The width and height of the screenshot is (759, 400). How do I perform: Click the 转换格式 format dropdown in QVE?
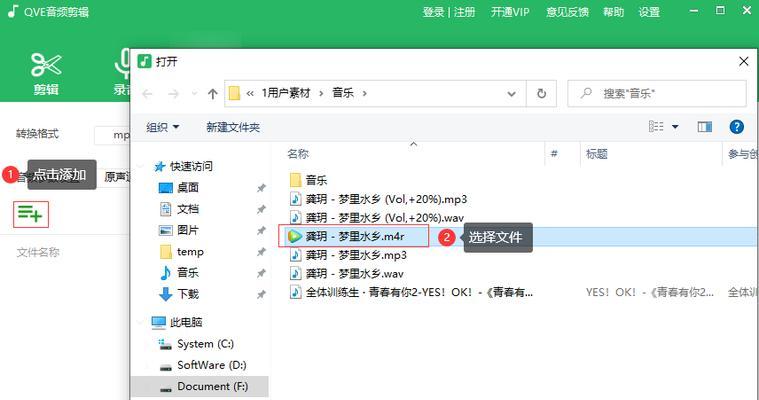point(112,135)
